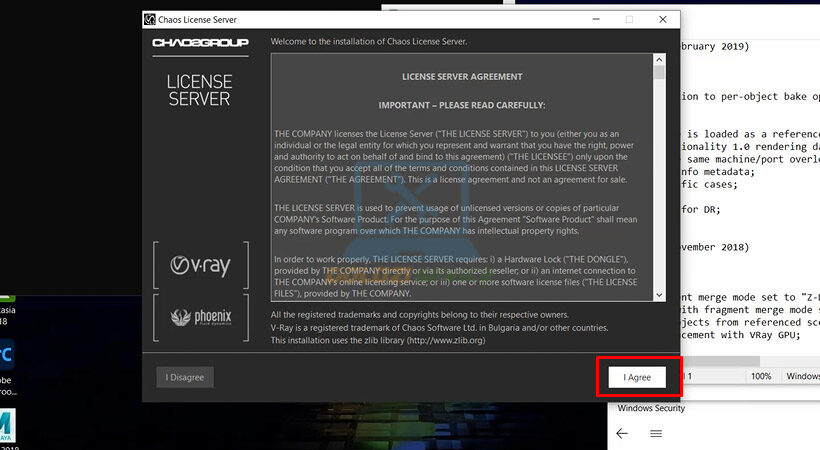
Task: Open the Windows Security hamburger menu
Action: click(656, 433)
